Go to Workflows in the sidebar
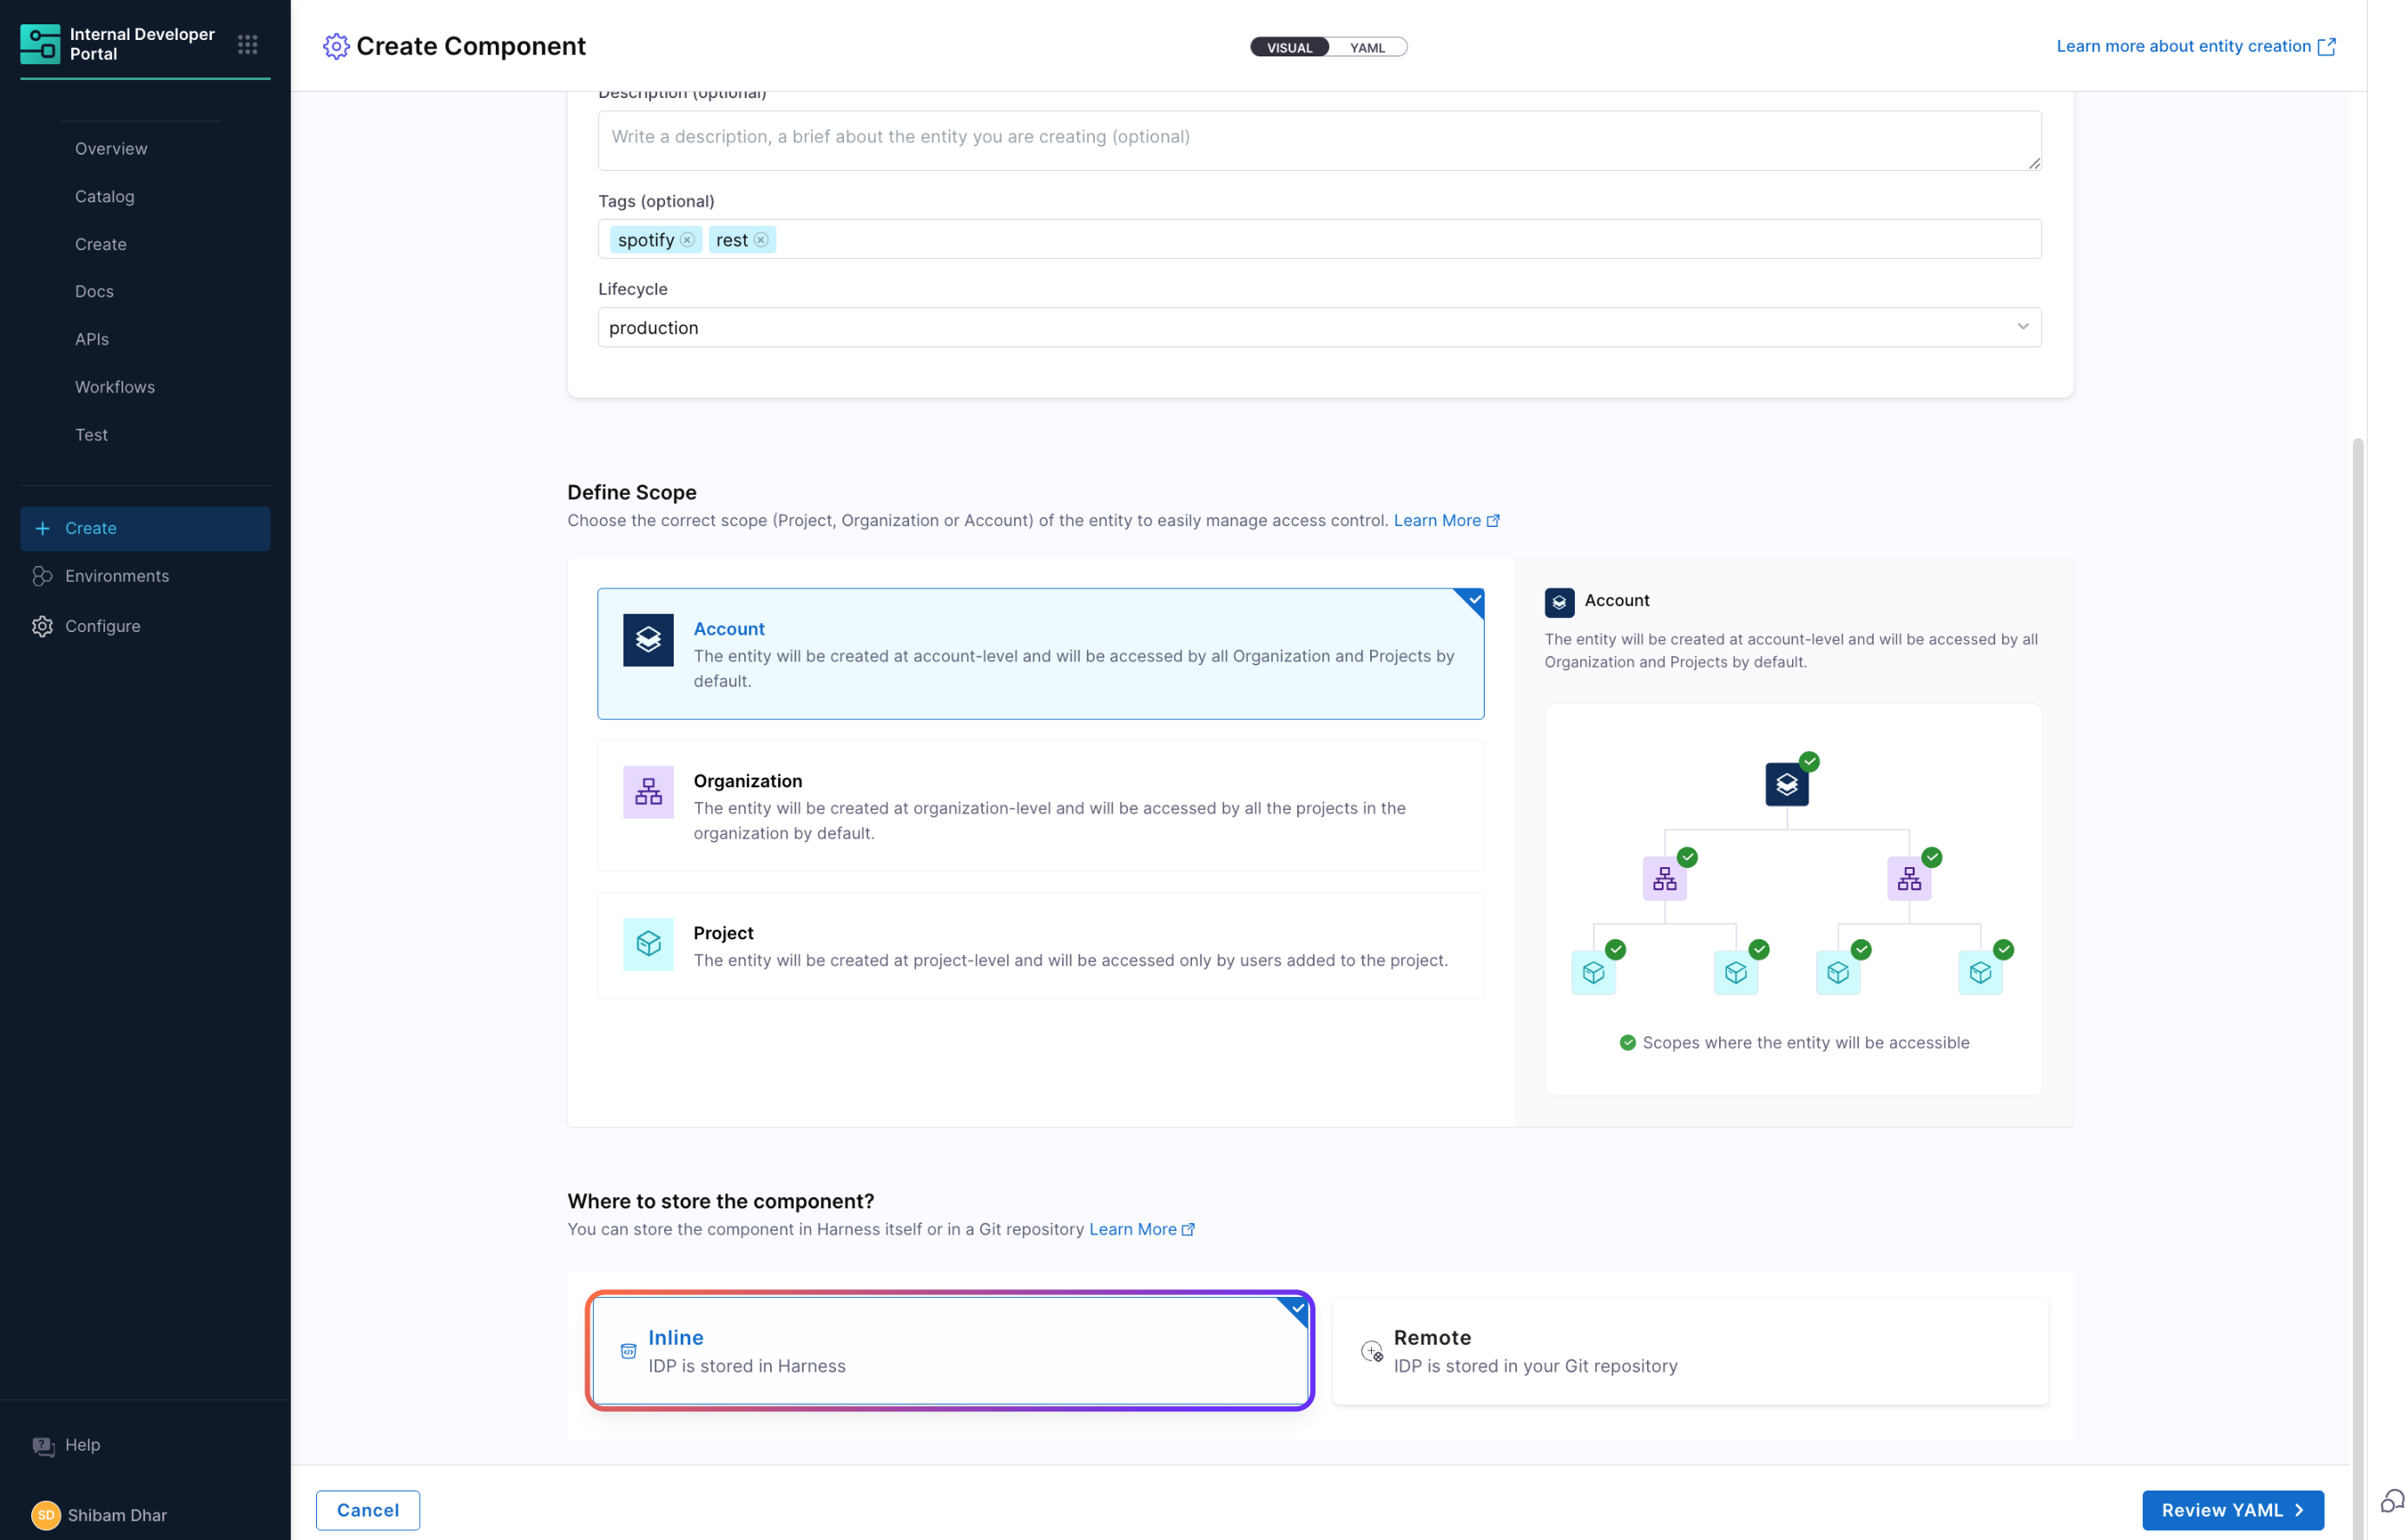 coord(114,387)
